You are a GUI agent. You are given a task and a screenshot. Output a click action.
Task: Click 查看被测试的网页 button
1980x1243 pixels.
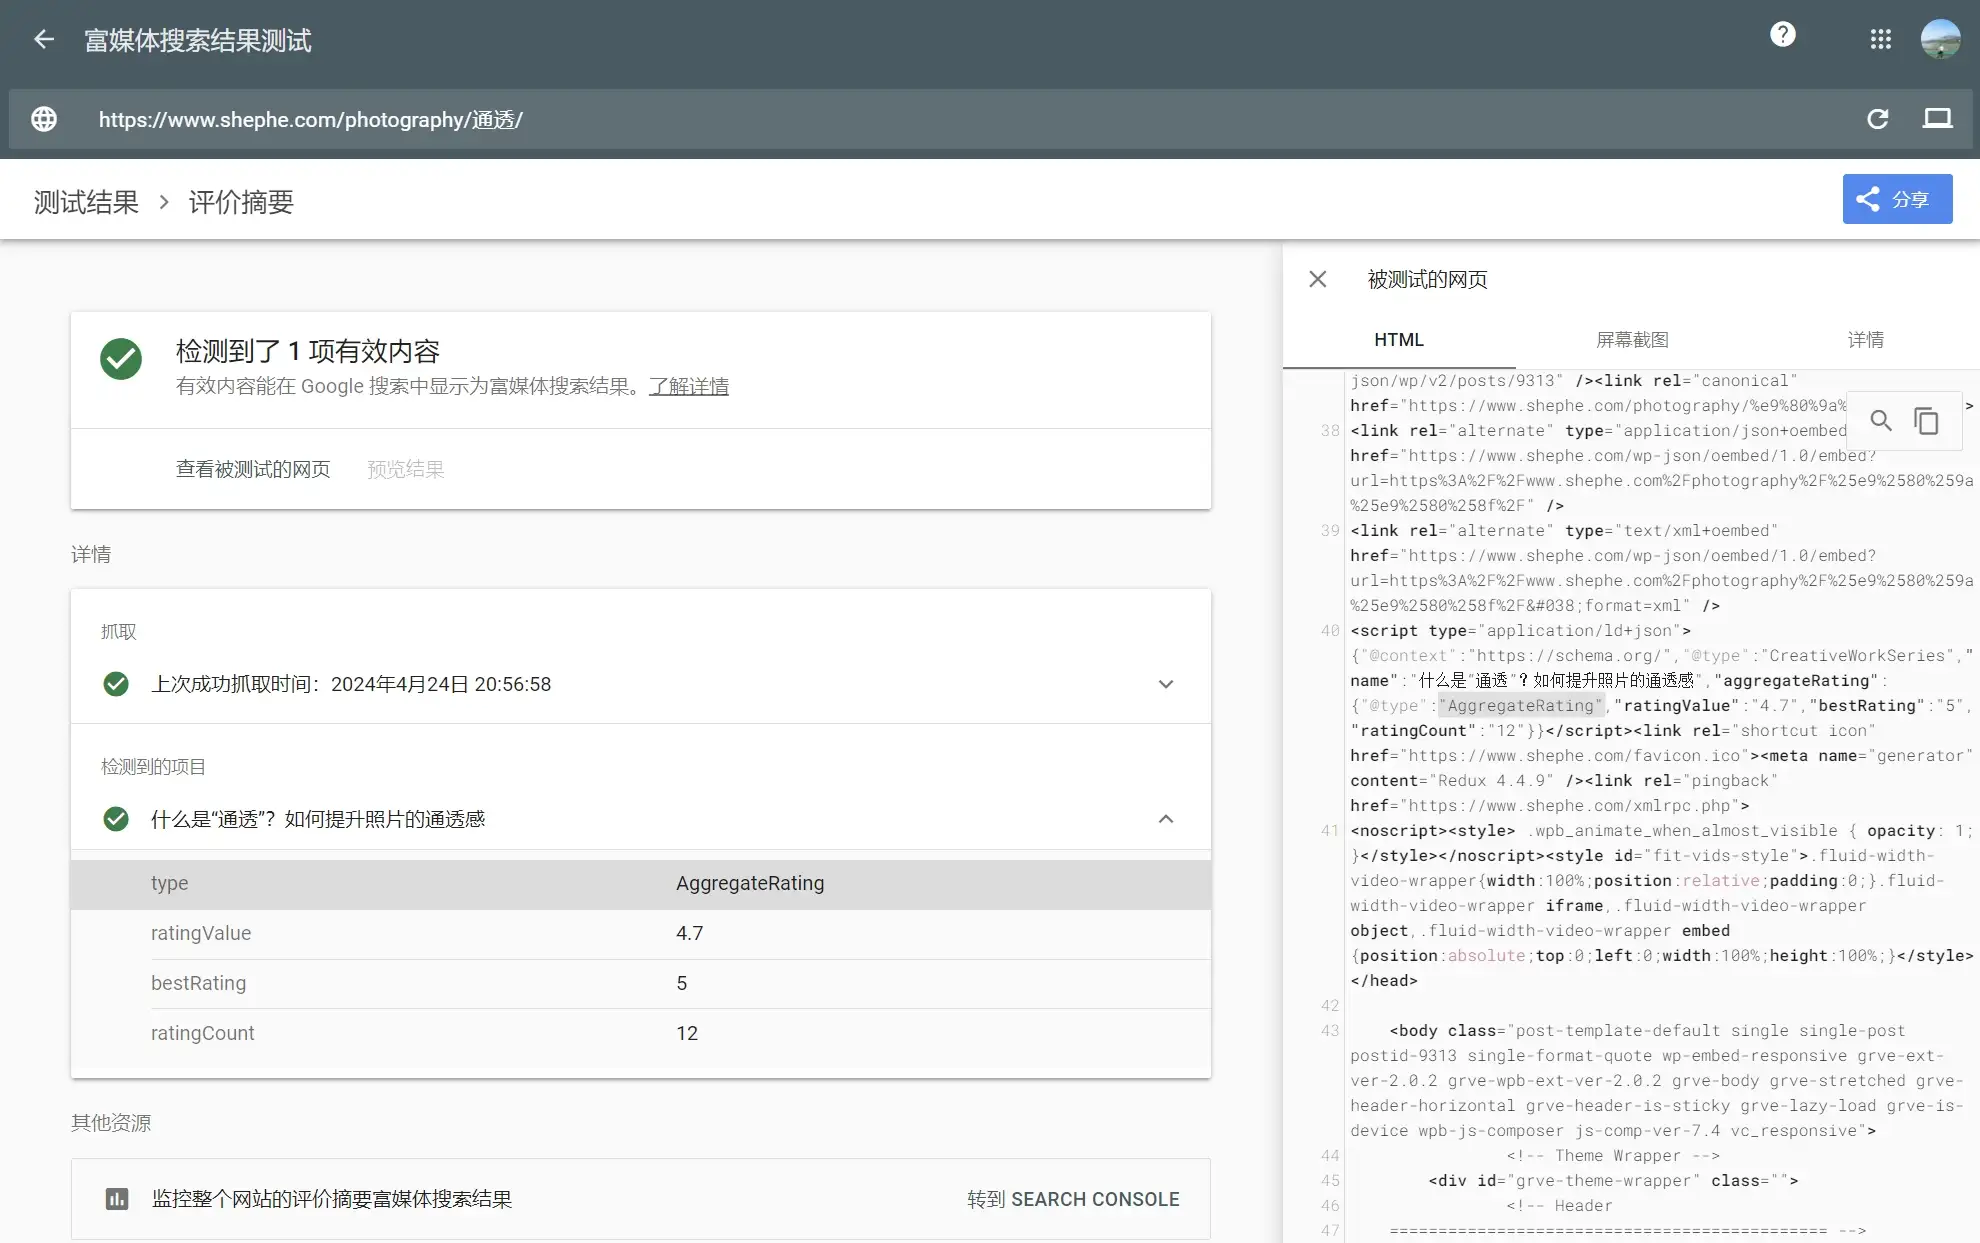tap(253, 469)
